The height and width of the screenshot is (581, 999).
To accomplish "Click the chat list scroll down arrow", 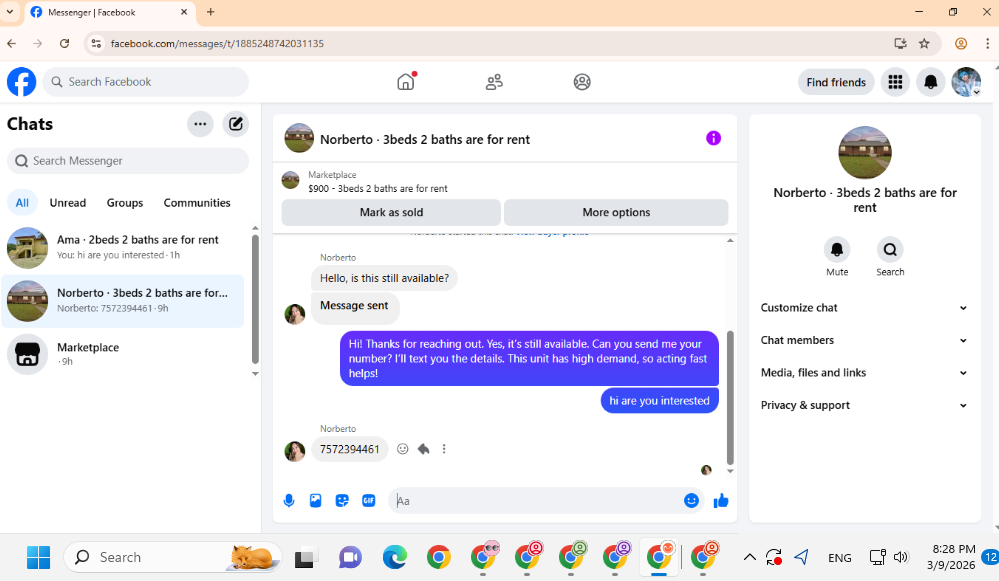I will (x=255, y=374).
